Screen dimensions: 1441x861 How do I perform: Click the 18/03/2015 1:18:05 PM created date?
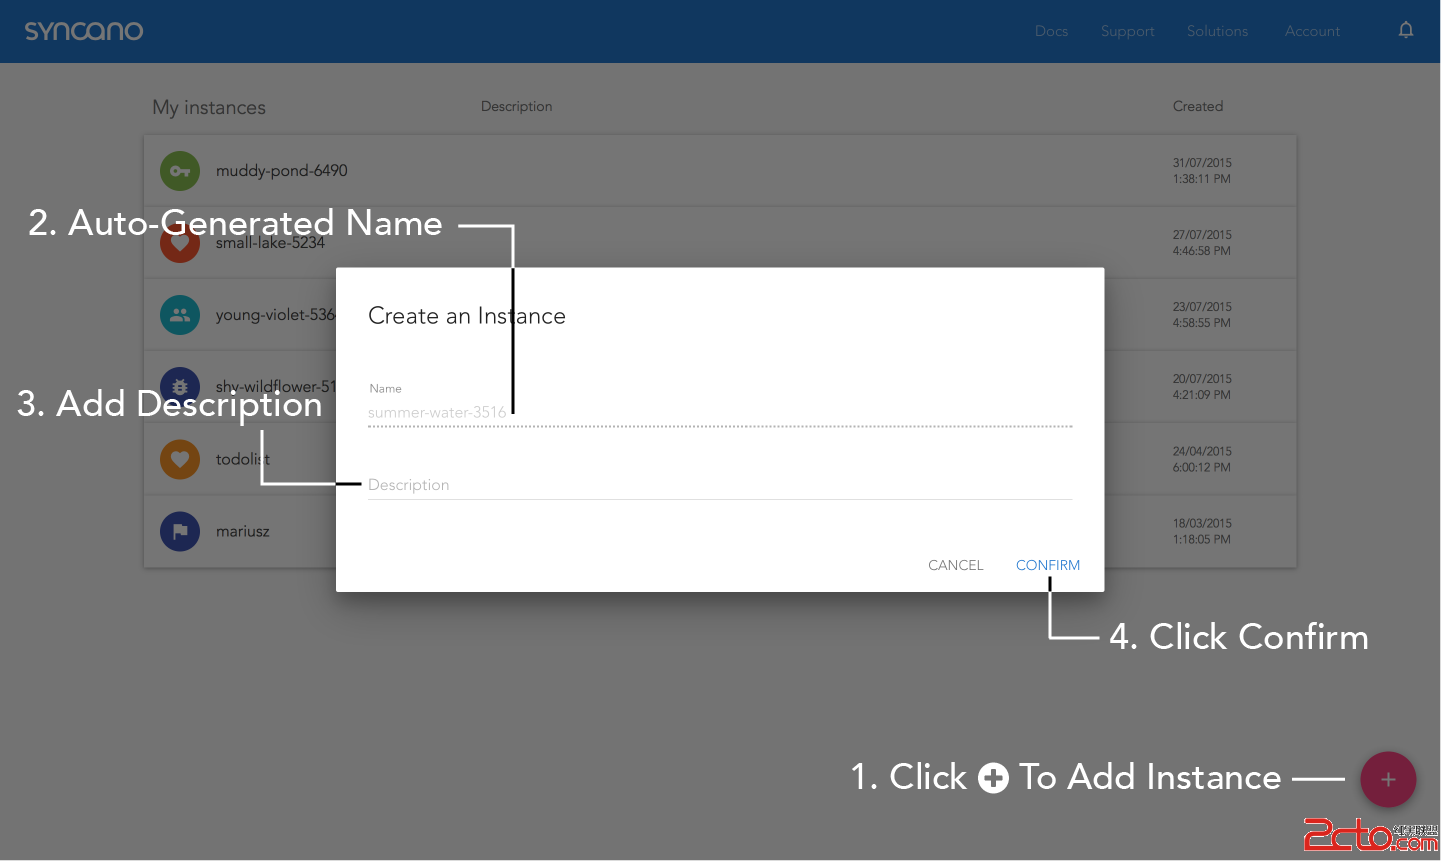click(1202, 531)
